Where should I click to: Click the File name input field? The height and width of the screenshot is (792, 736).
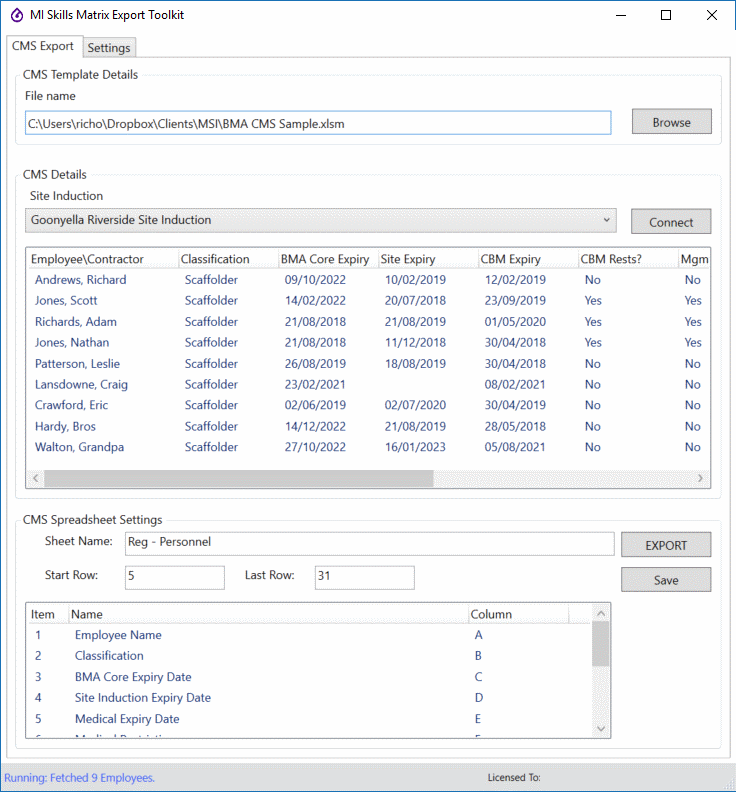[x=318, y=123]
